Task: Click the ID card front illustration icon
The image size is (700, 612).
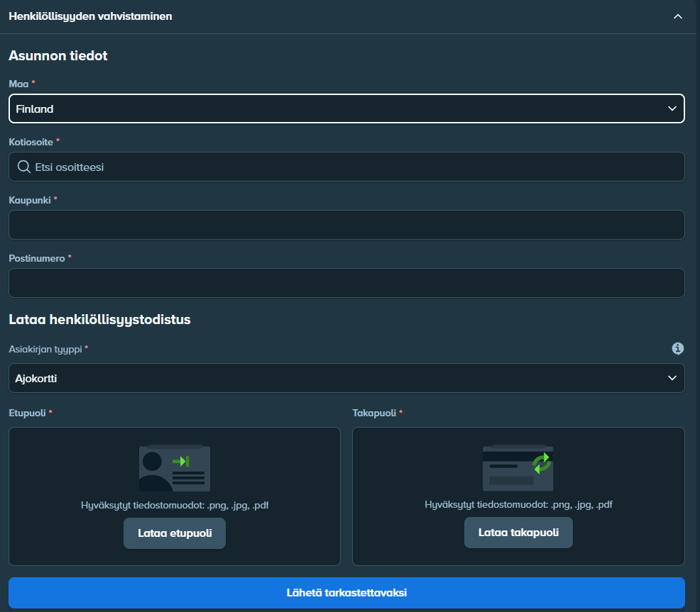Action: pos(175,468)
